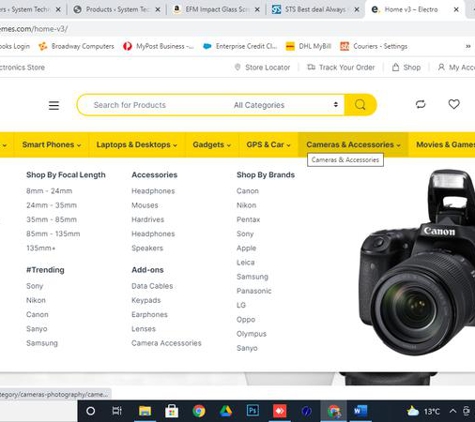The width and height of the screenshot is (475, 422).
Task: Select the 8mm - 24mm focal length
Action: (x=49, y=191)
